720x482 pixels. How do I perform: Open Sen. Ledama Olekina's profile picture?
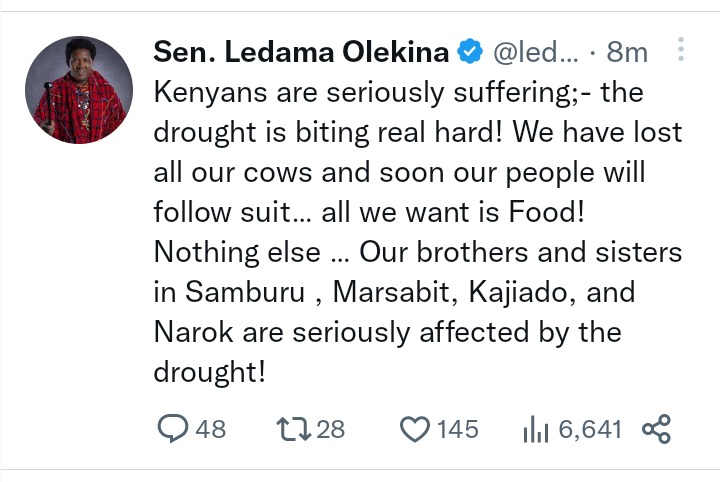tap(79, 90)
